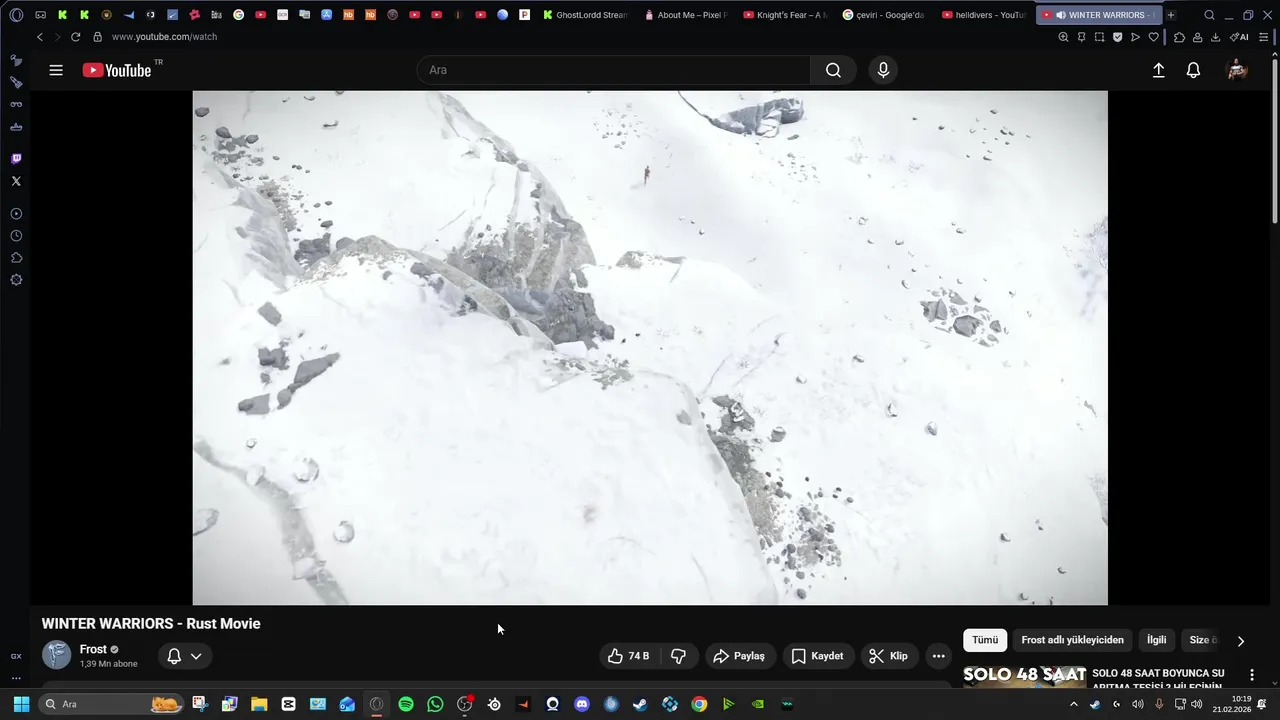The width and height of the screenshot is (1280, 720).
Task: Go back with browser back arrow
Action: coord(39,37)
